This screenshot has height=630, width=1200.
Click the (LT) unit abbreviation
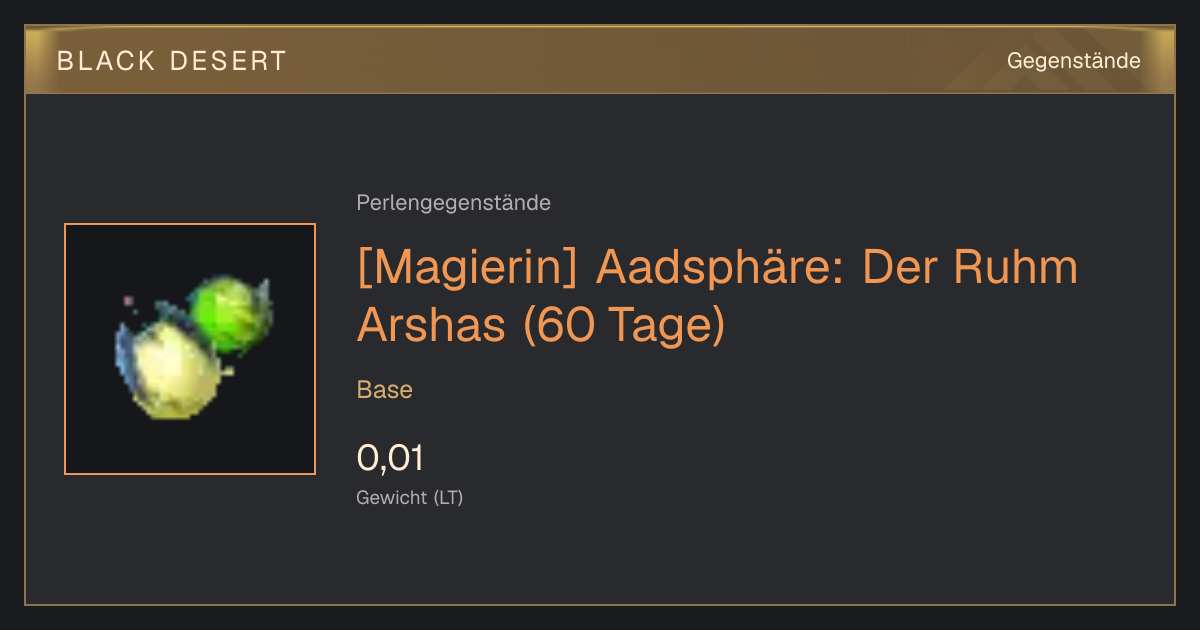[x=448, y=497]
